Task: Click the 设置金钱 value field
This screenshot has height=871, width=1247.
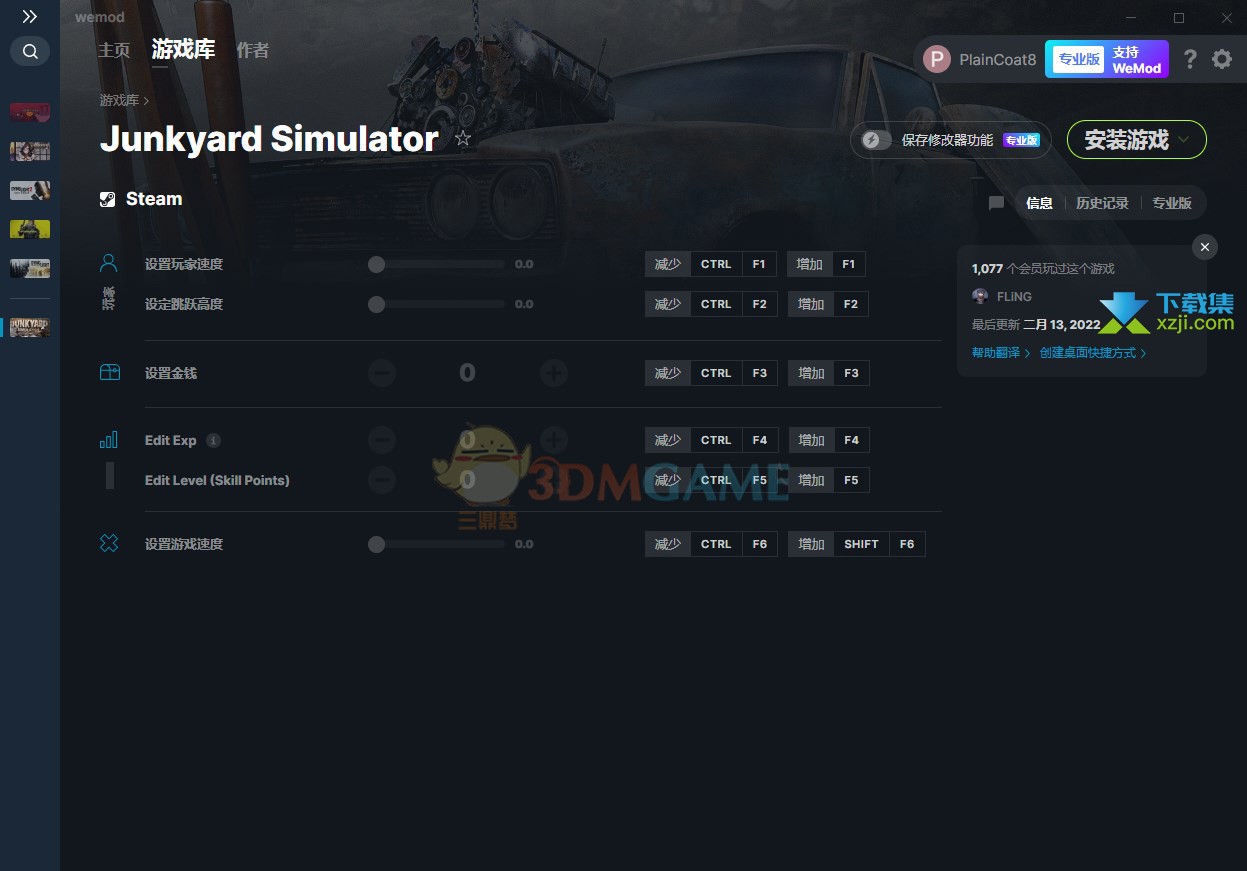Action: pyautogui.click(x=467, y=373)
